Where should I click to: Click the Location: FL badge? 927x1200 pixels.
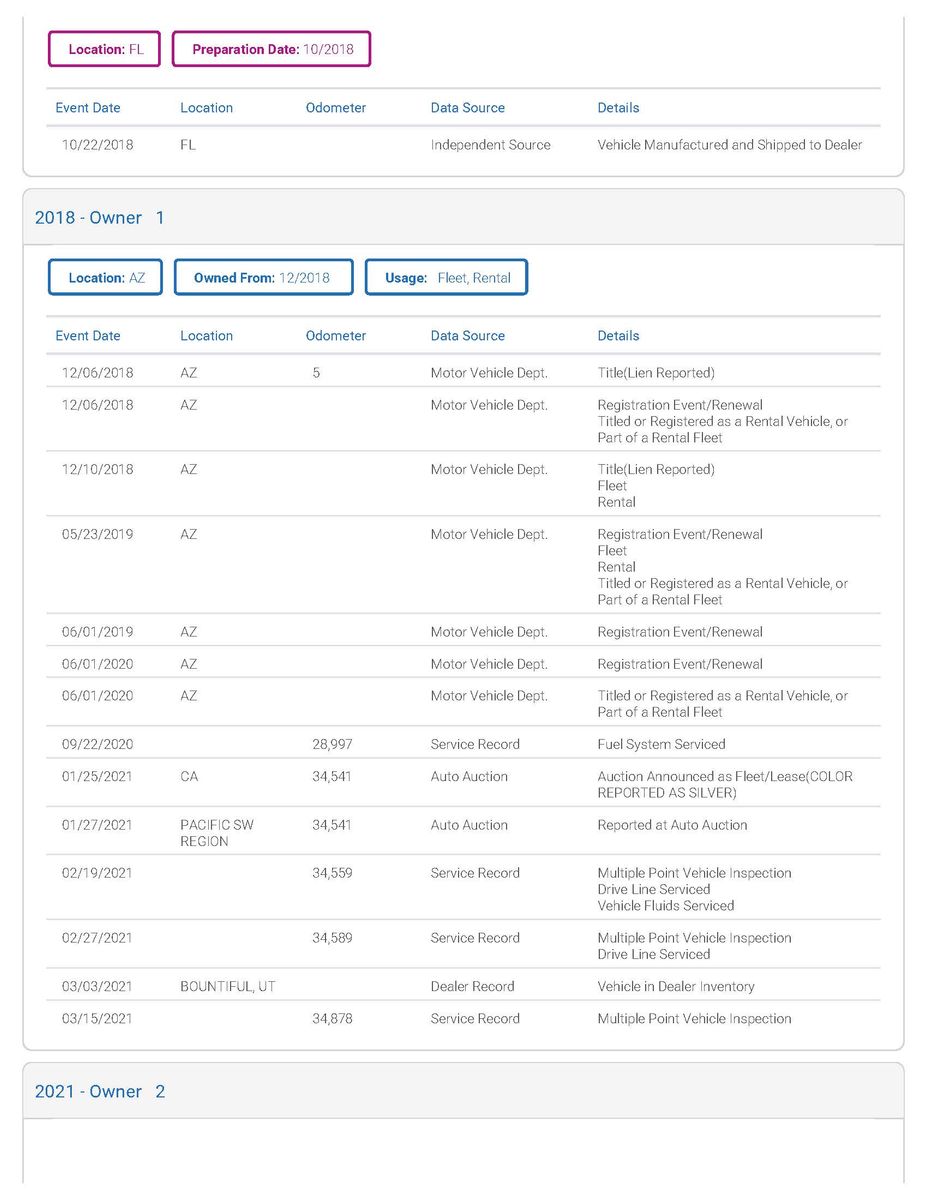[105, 49]
